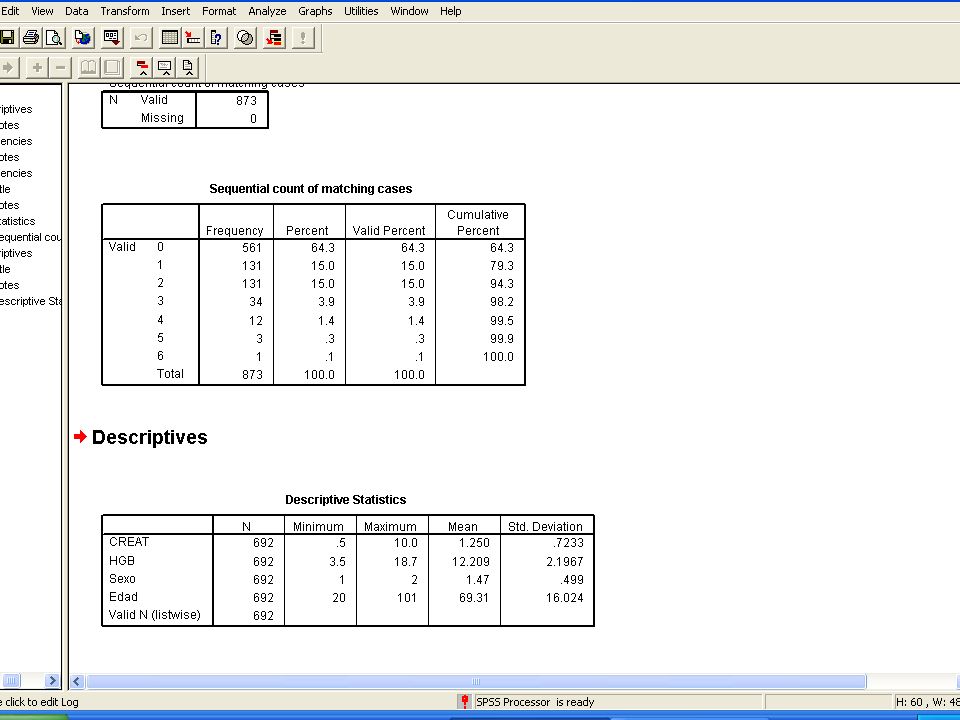Click 'Cumulative Percent' column header
The width and height of the screenshot is (960, 720).
(x=478, y=222)
